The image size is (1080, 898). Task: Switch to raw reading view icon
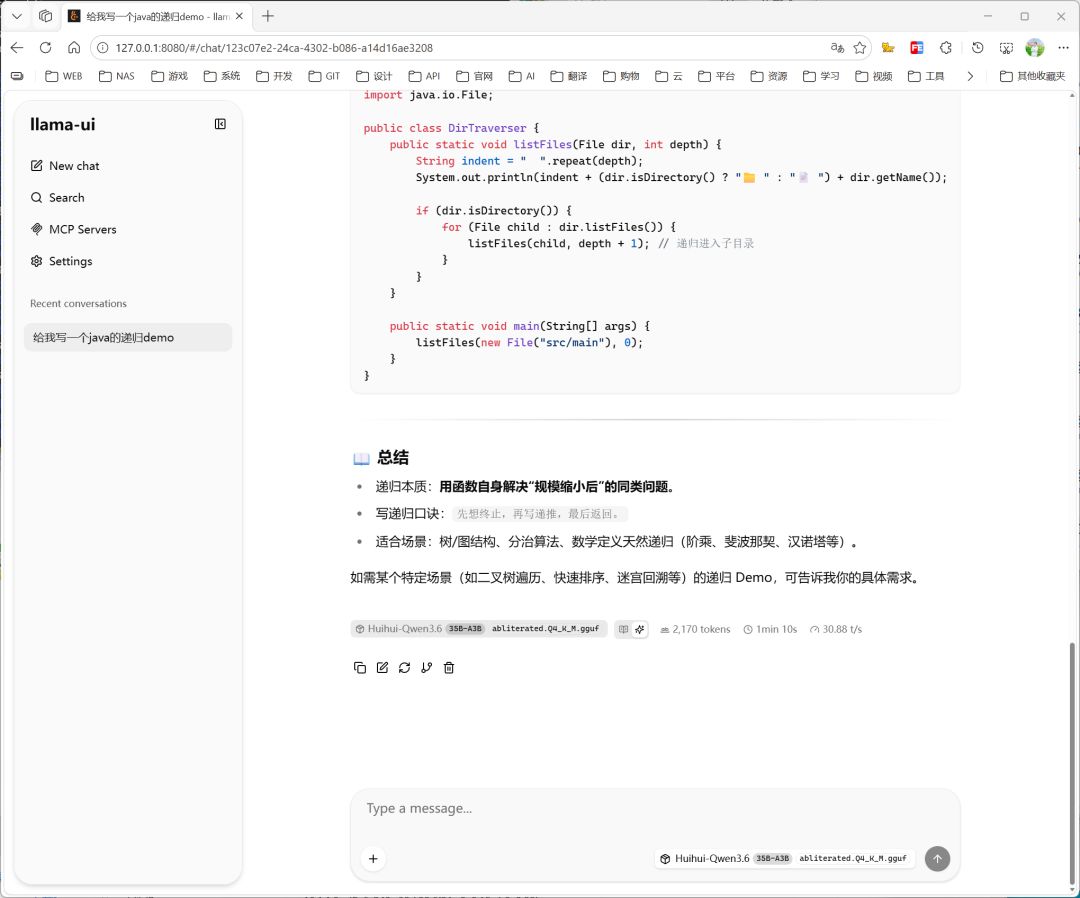pos(623,629)
